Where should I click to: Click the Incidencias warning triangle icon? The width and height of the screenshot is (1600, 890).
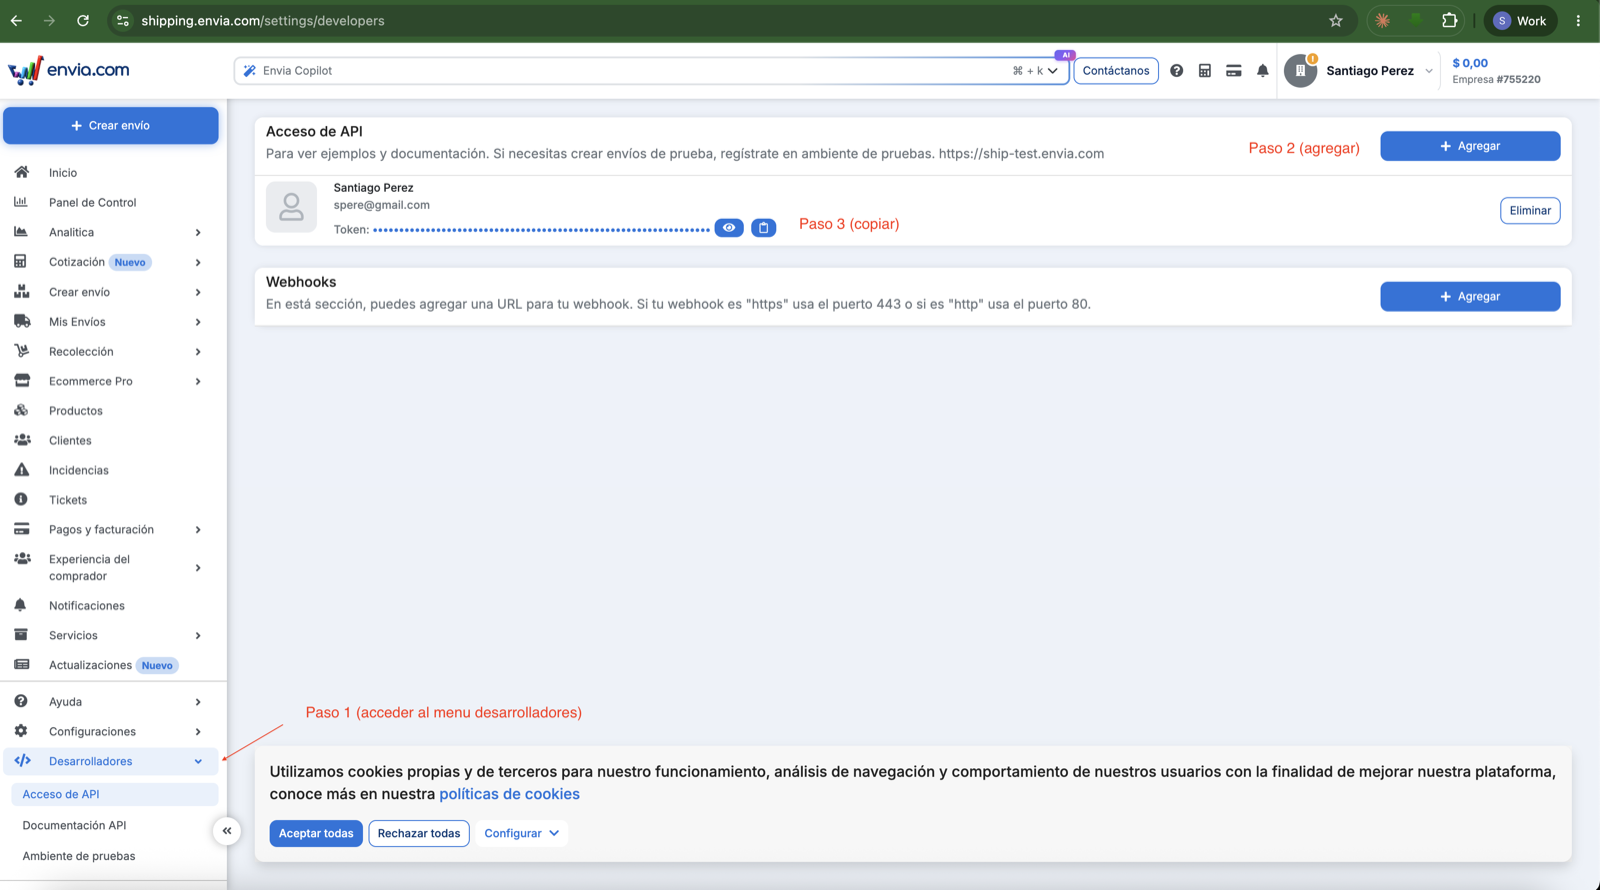coord(21,470)
